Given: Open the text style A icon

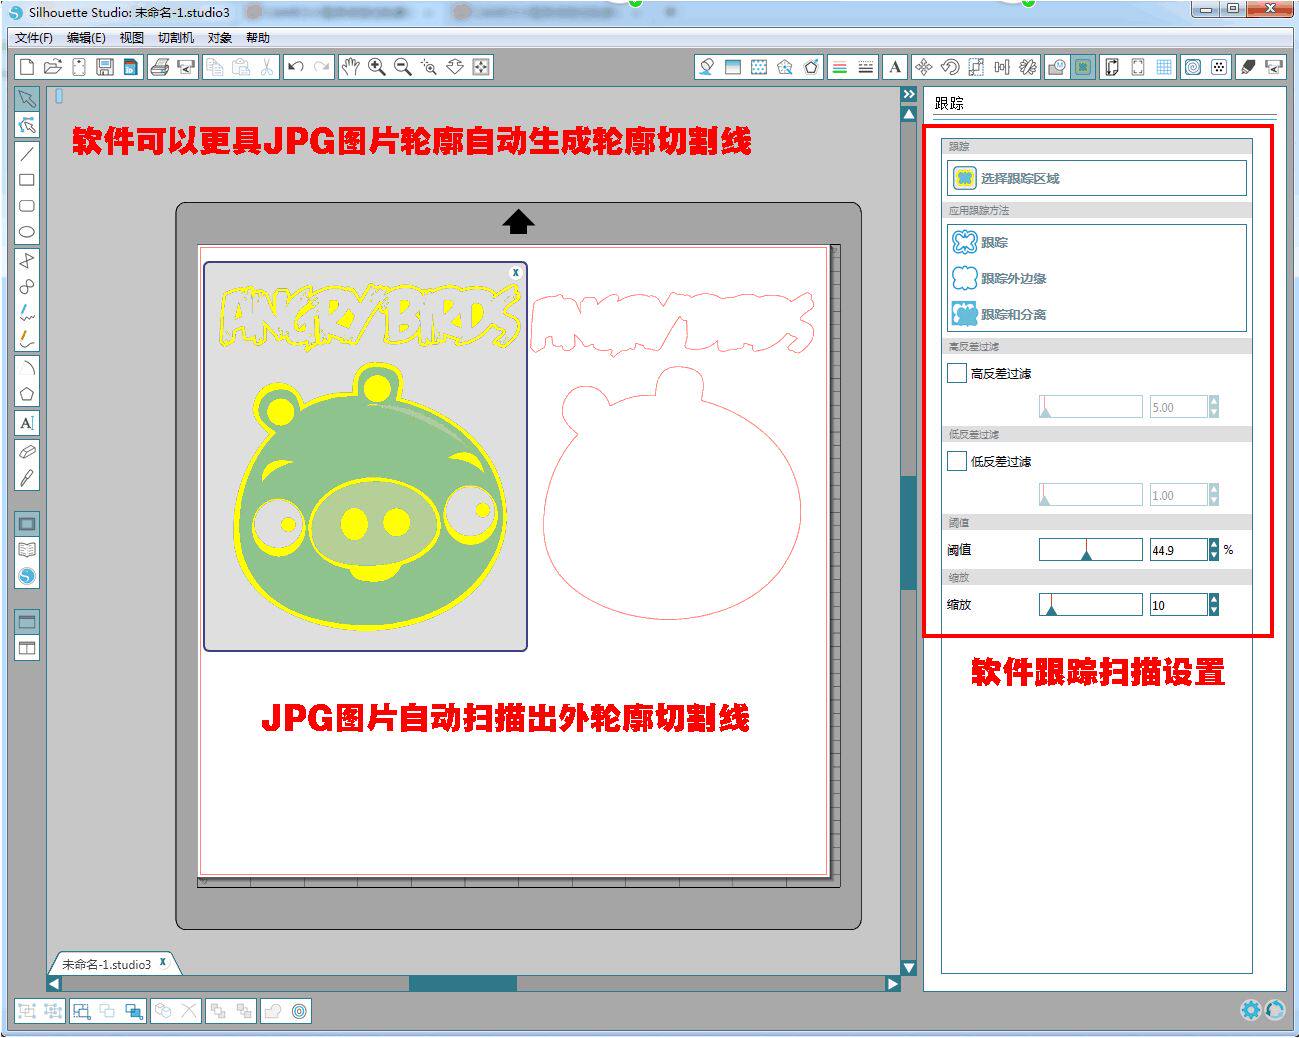Looking at the screenshot, I should [x=895, y=67].
